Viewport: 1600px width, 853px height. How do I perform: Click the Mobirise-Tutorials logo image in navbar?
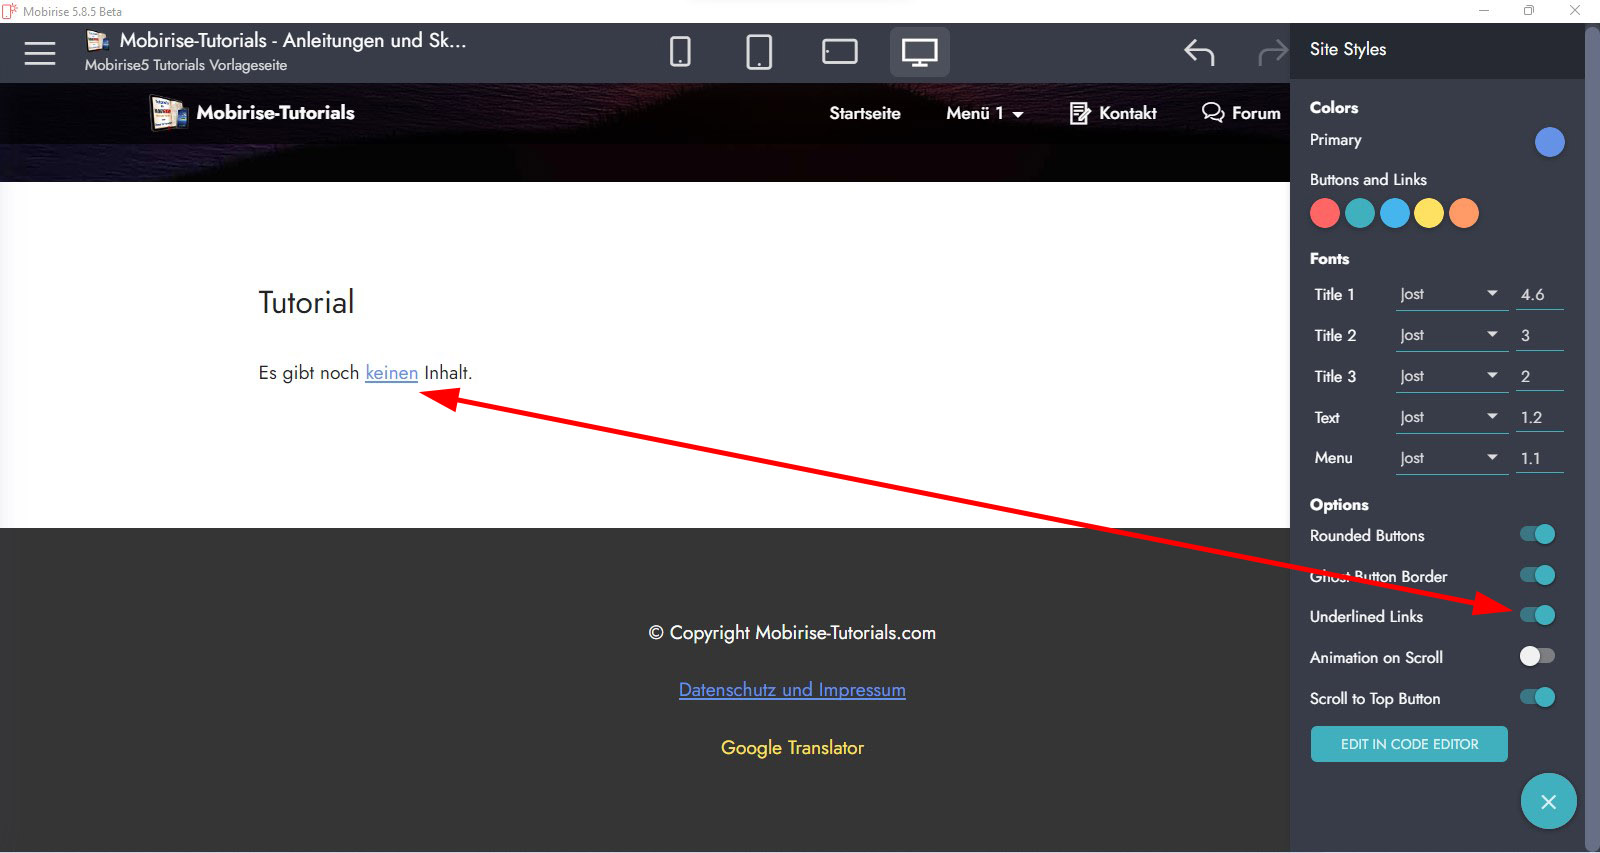(169, 113)
